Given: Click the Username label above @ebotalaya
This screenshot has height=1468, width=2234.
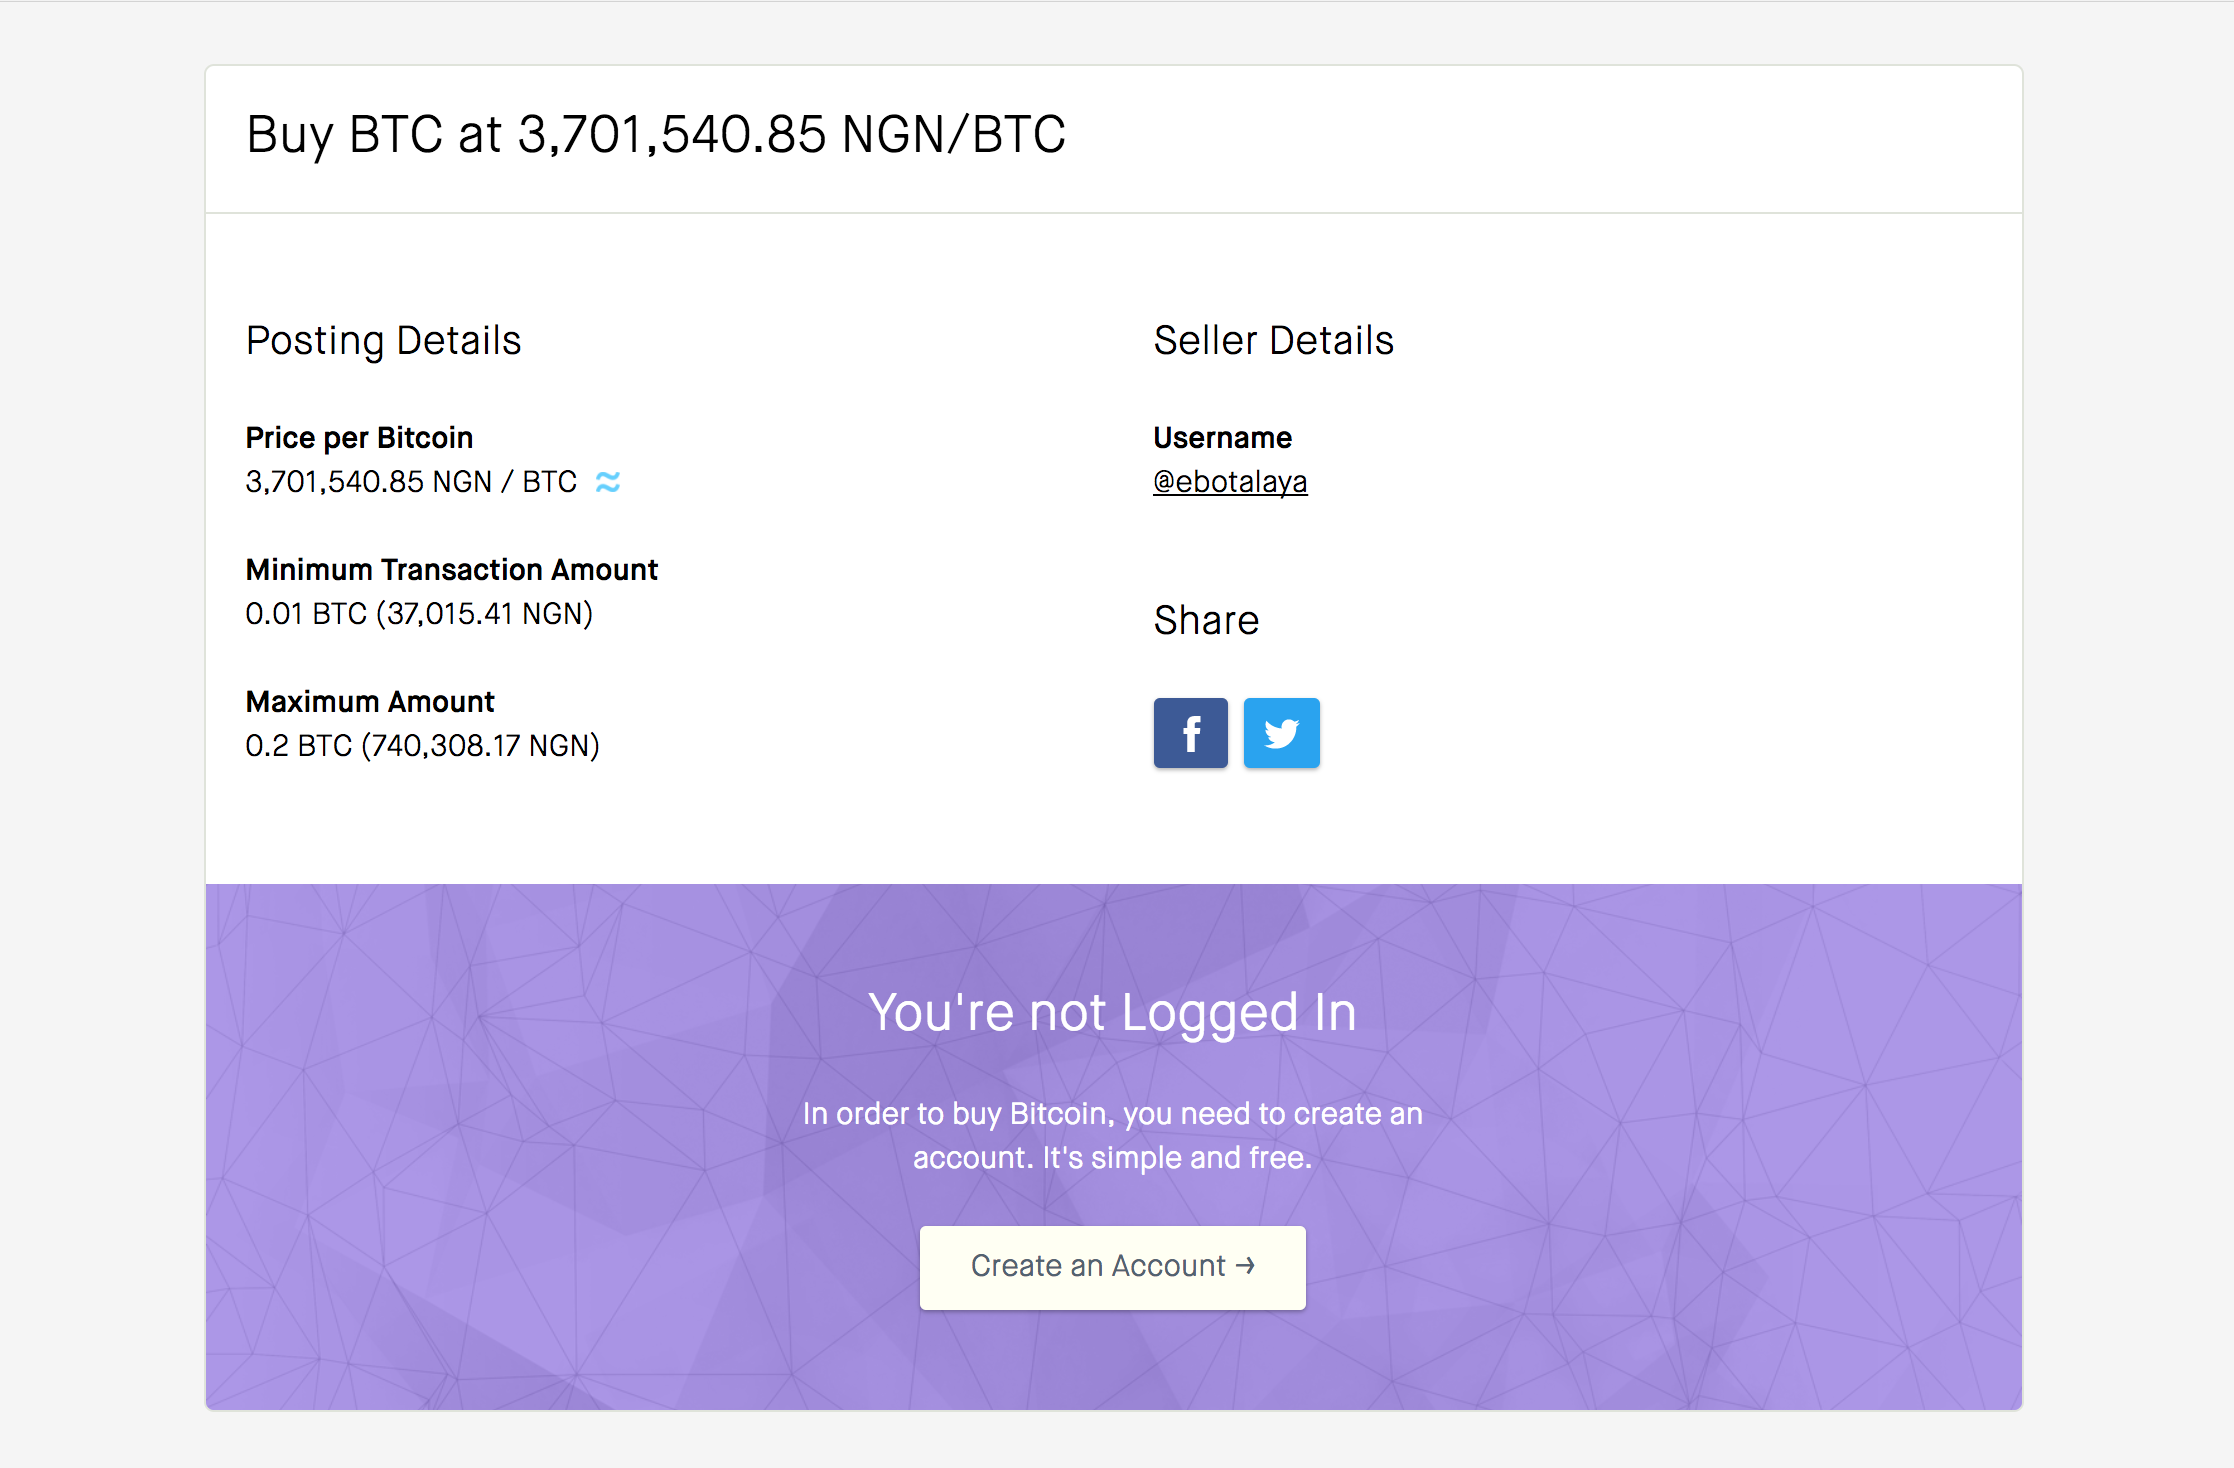Looking at the screenshot, I should pyautogui.click(x=1222, y=437).
